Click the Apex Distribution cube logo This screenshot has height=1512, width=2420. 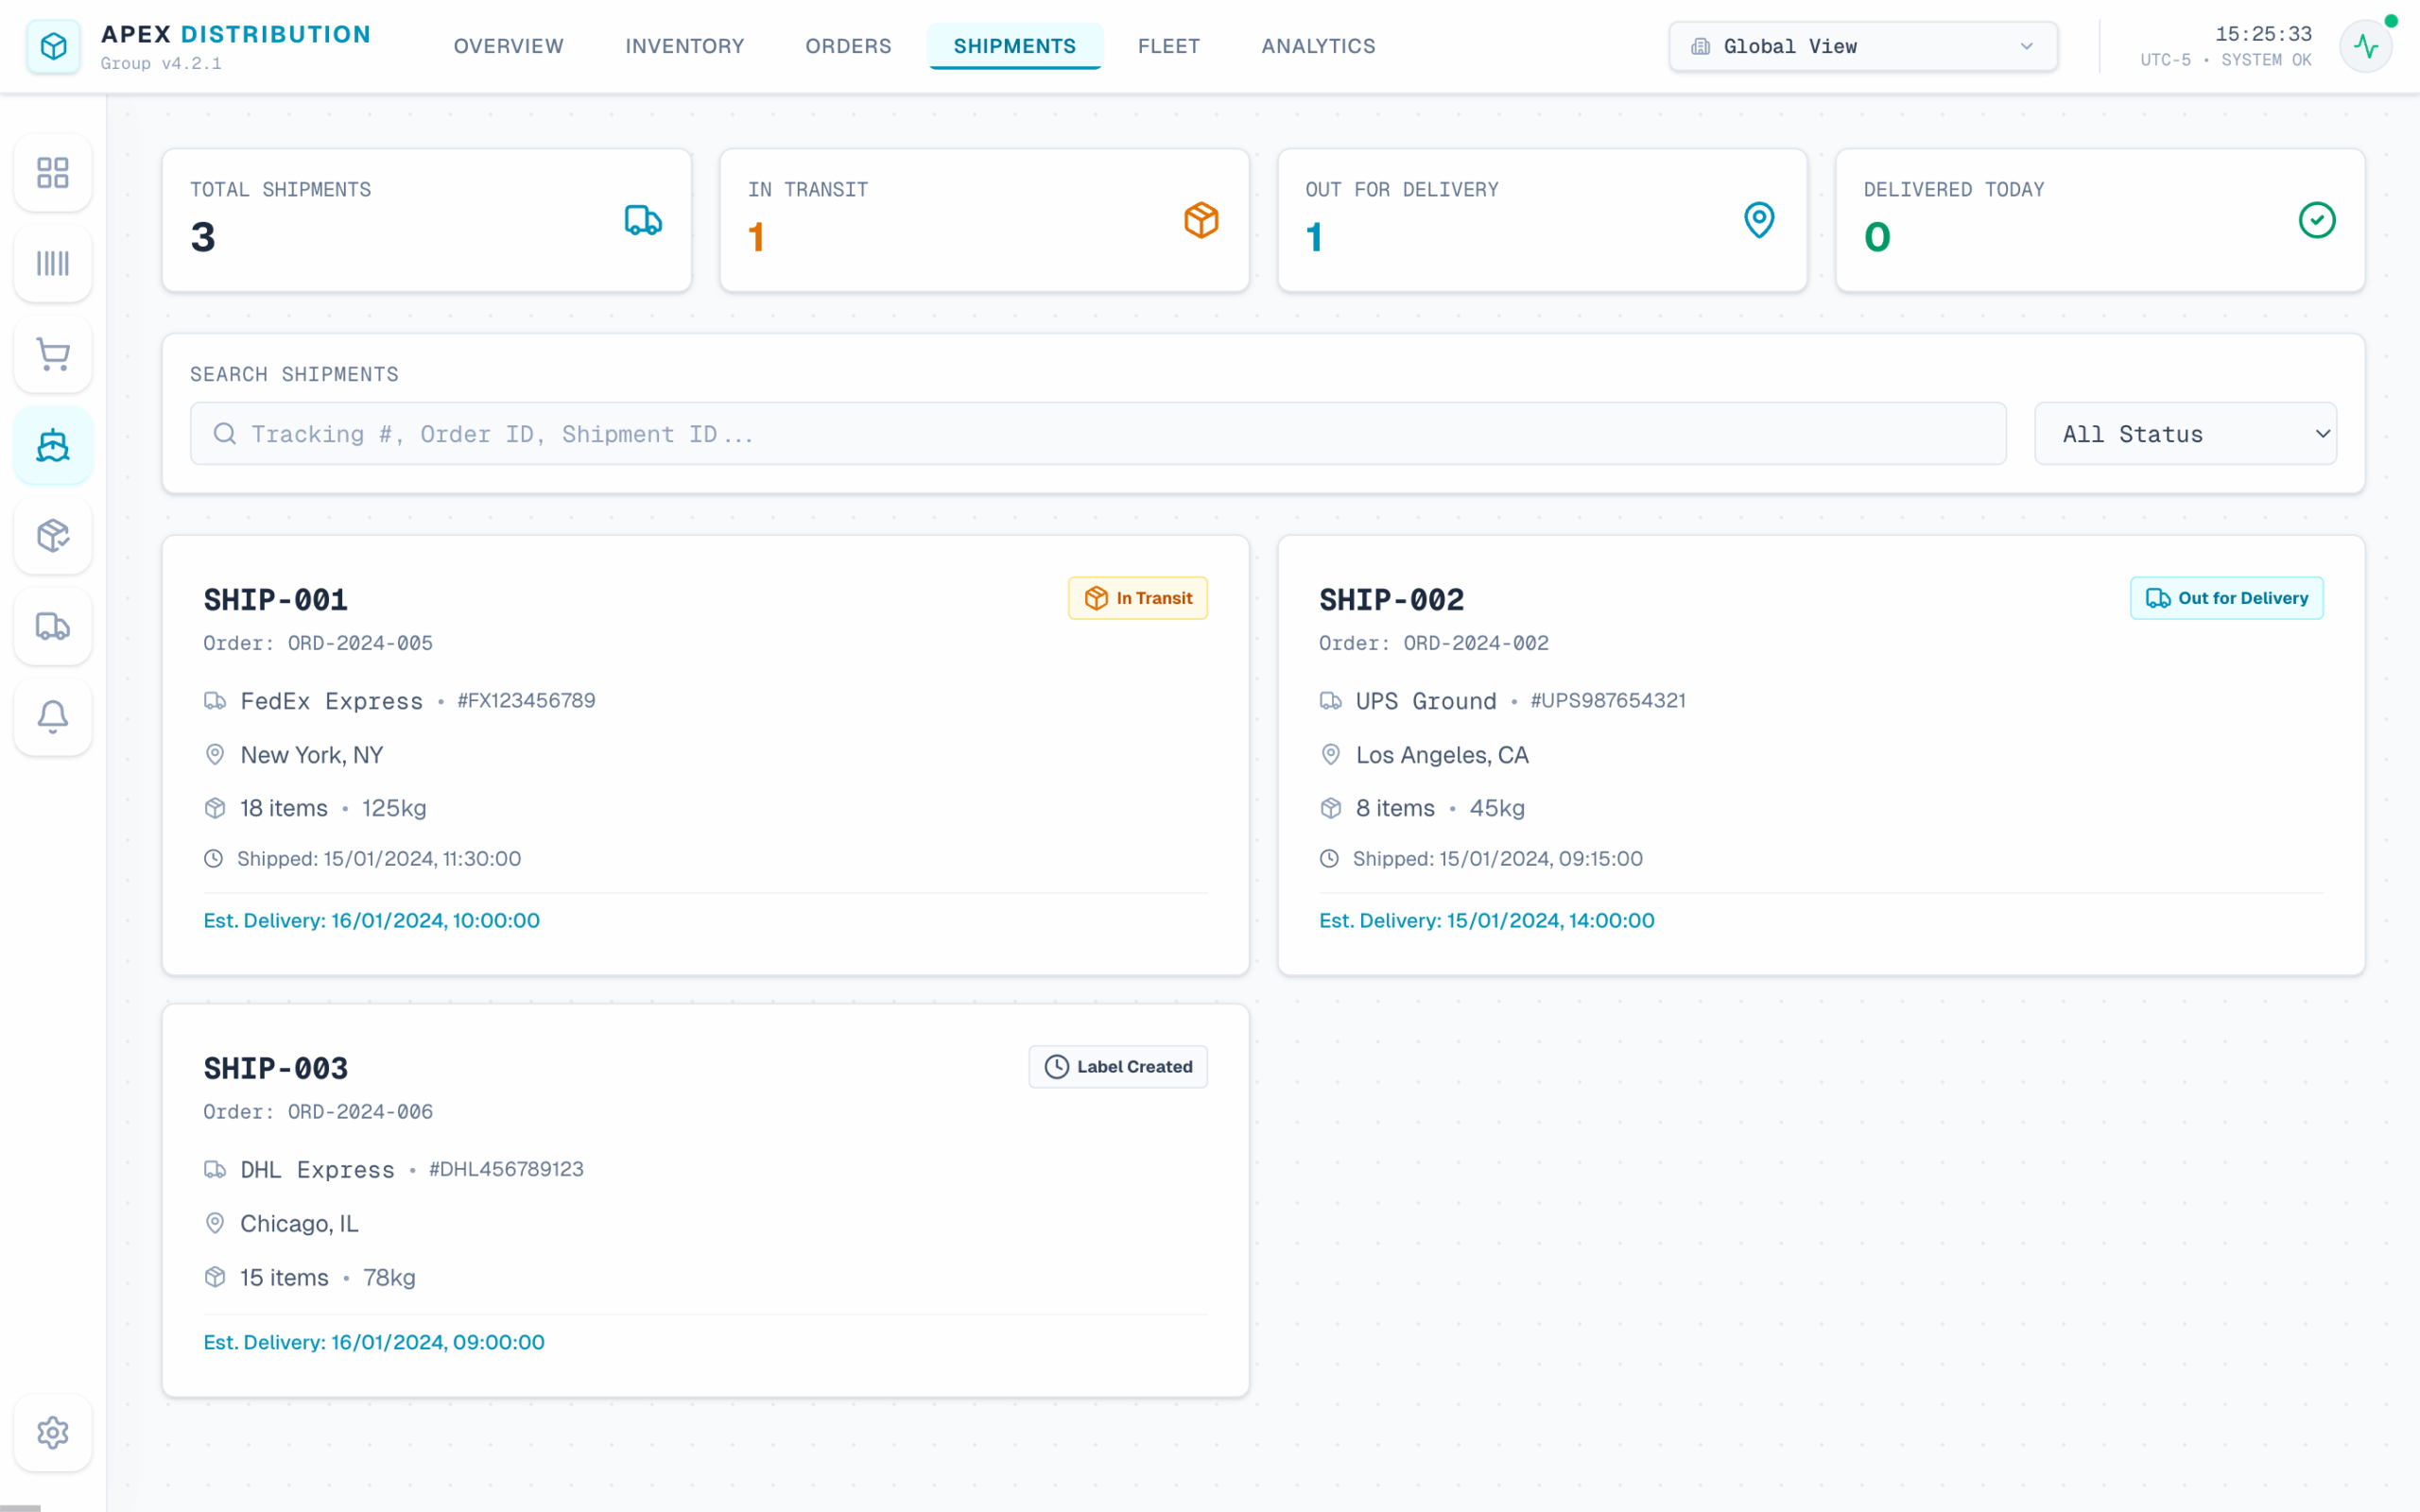[x=53, y=46]
